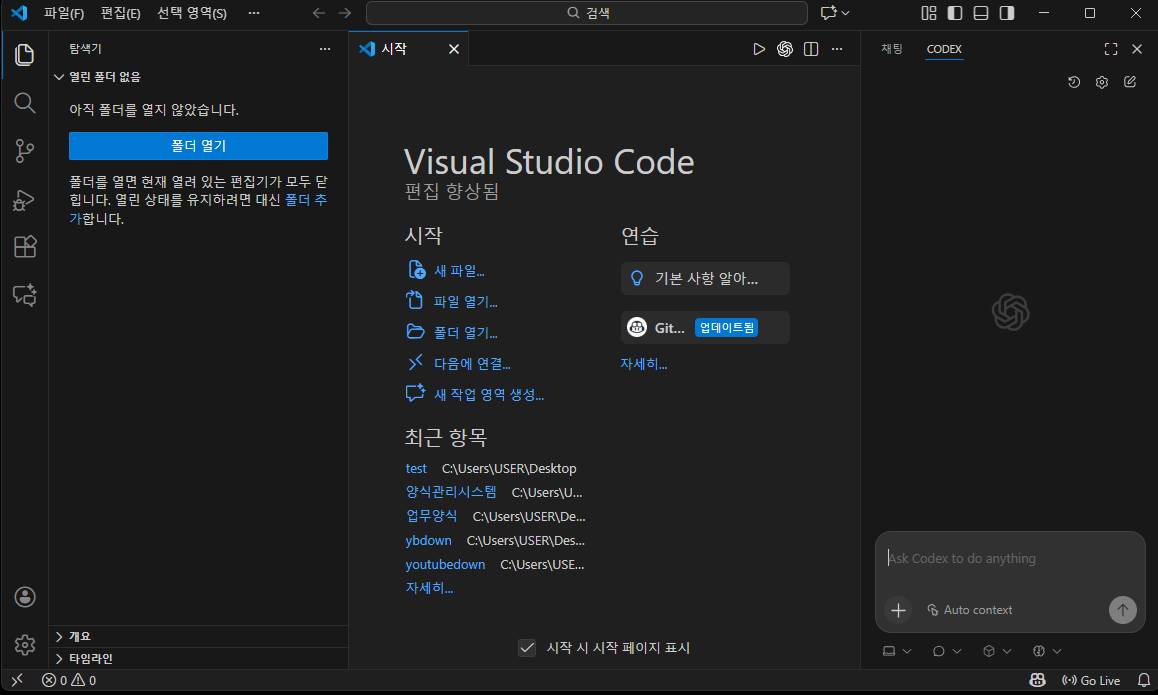The width and height of the screenshot is (1158, 695).
Task: Open the title bar ellipsis overflow menu
Action: click(x=254, y=13)
